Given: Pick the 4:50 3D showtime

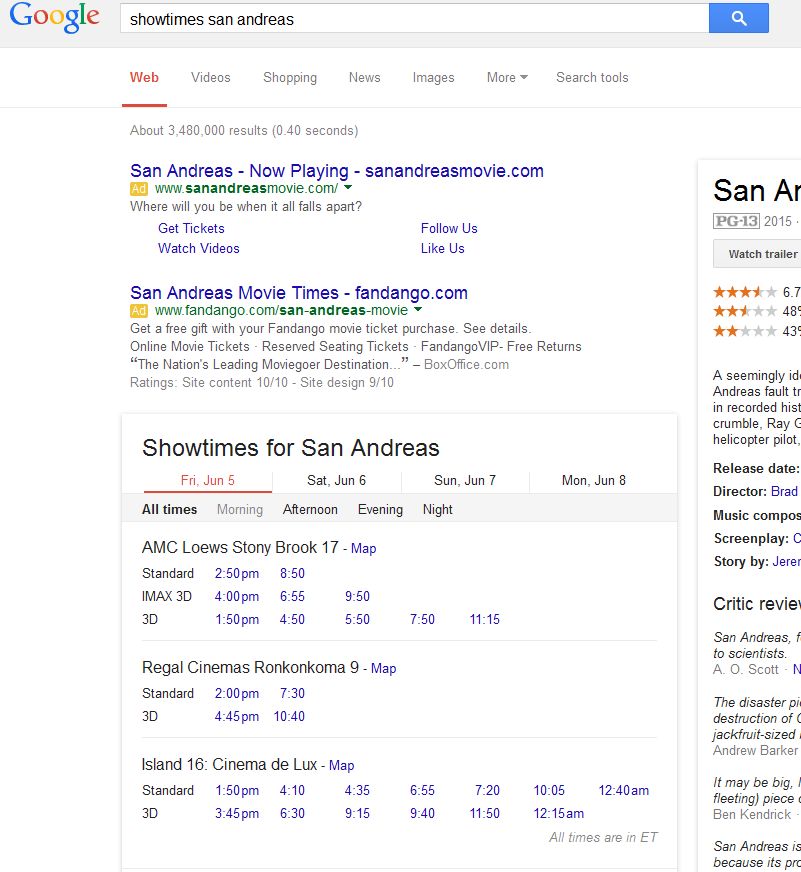Looking at the screenshot, I should [292, 620].
